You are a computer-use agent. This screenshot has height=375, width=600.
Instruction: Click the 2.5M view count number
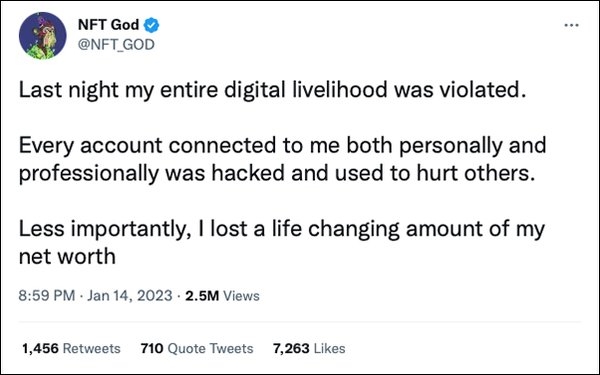tap(202, 296)
